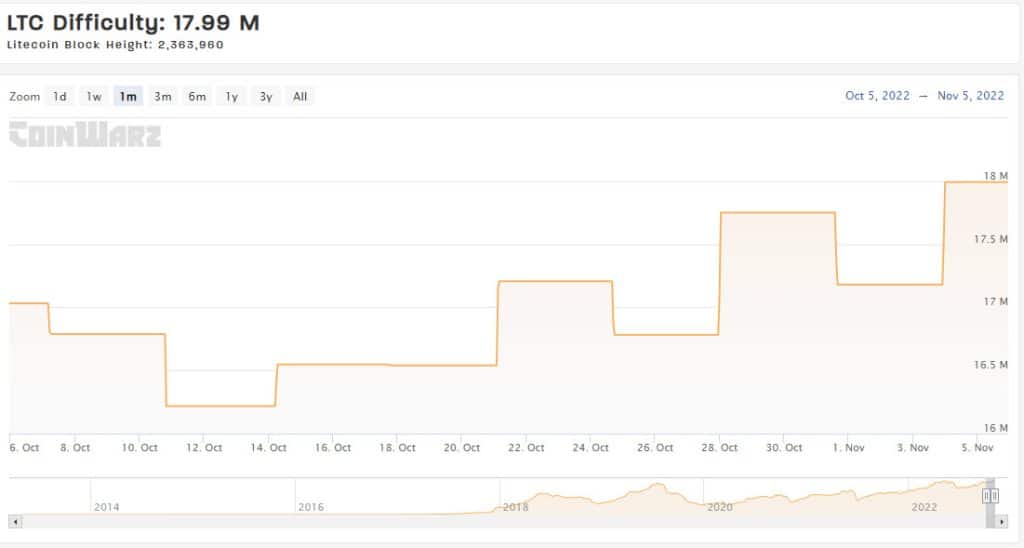This screenshot has width=1024, height=548.
Task: Click the '16. Oct' axis label
Action: (x=333, y=447)
